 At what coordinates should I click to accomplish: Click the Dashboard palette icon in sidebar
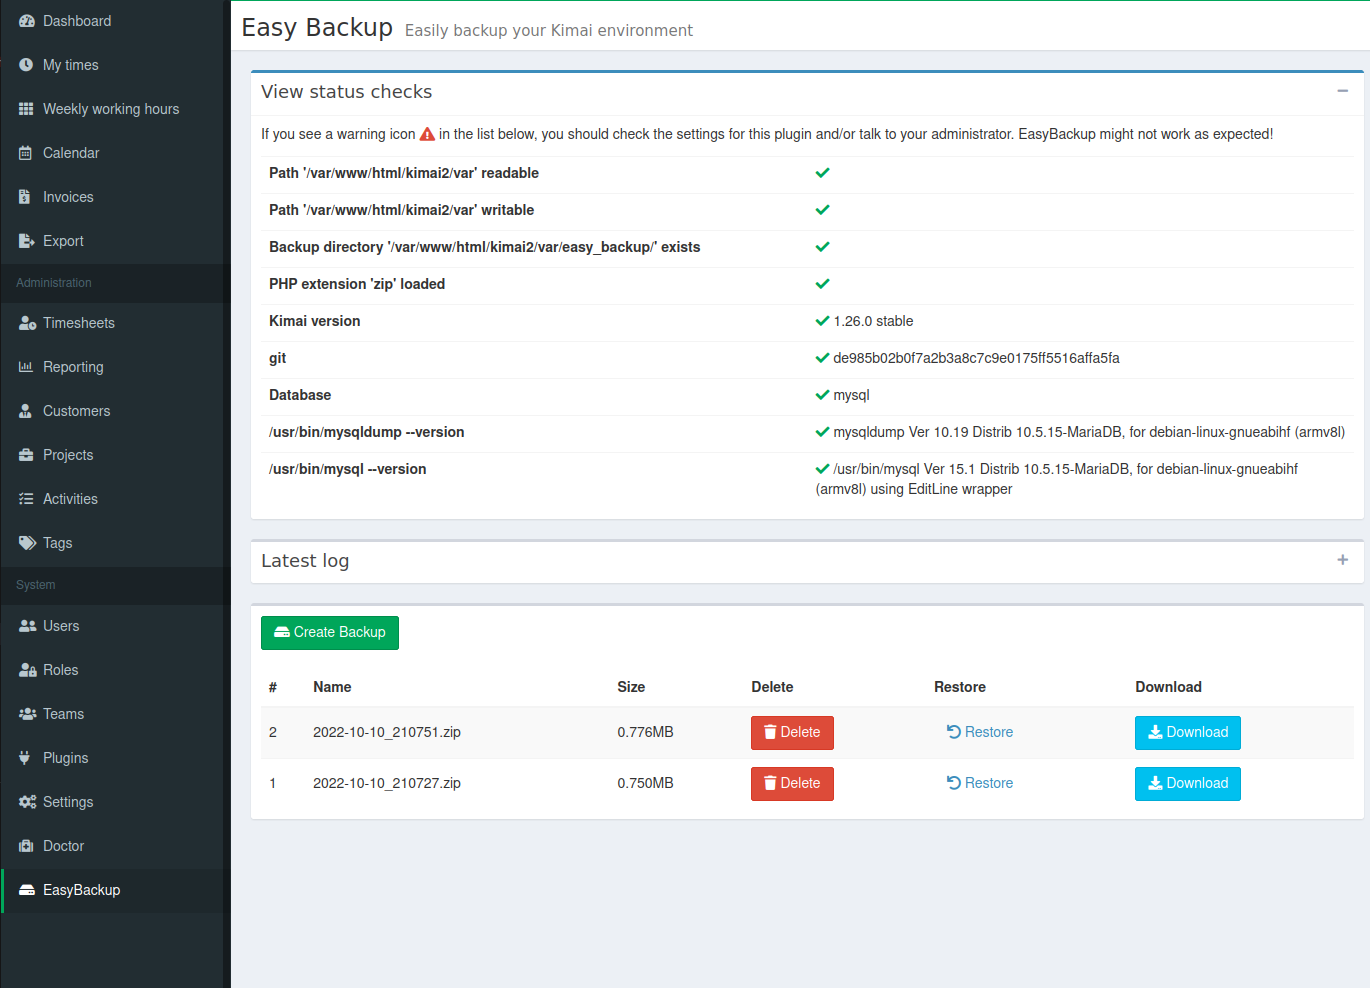coord(27,21)
